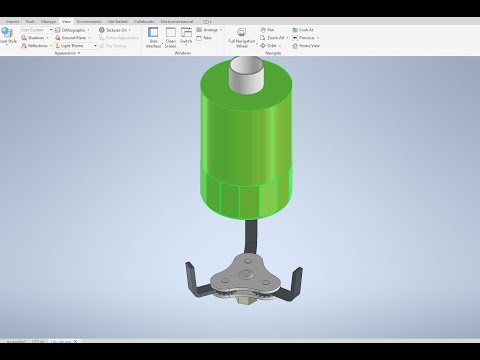The height and width of the screenshot is (360, 480).
Task: Expand the Ground Plane dropdown arrow
Action: coord(89,38)
